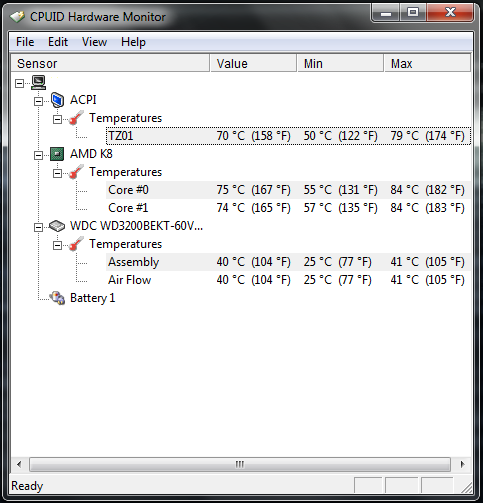Select the Core #1 row
The height and width of the screenshot is (503, 483).
(288, 208)
